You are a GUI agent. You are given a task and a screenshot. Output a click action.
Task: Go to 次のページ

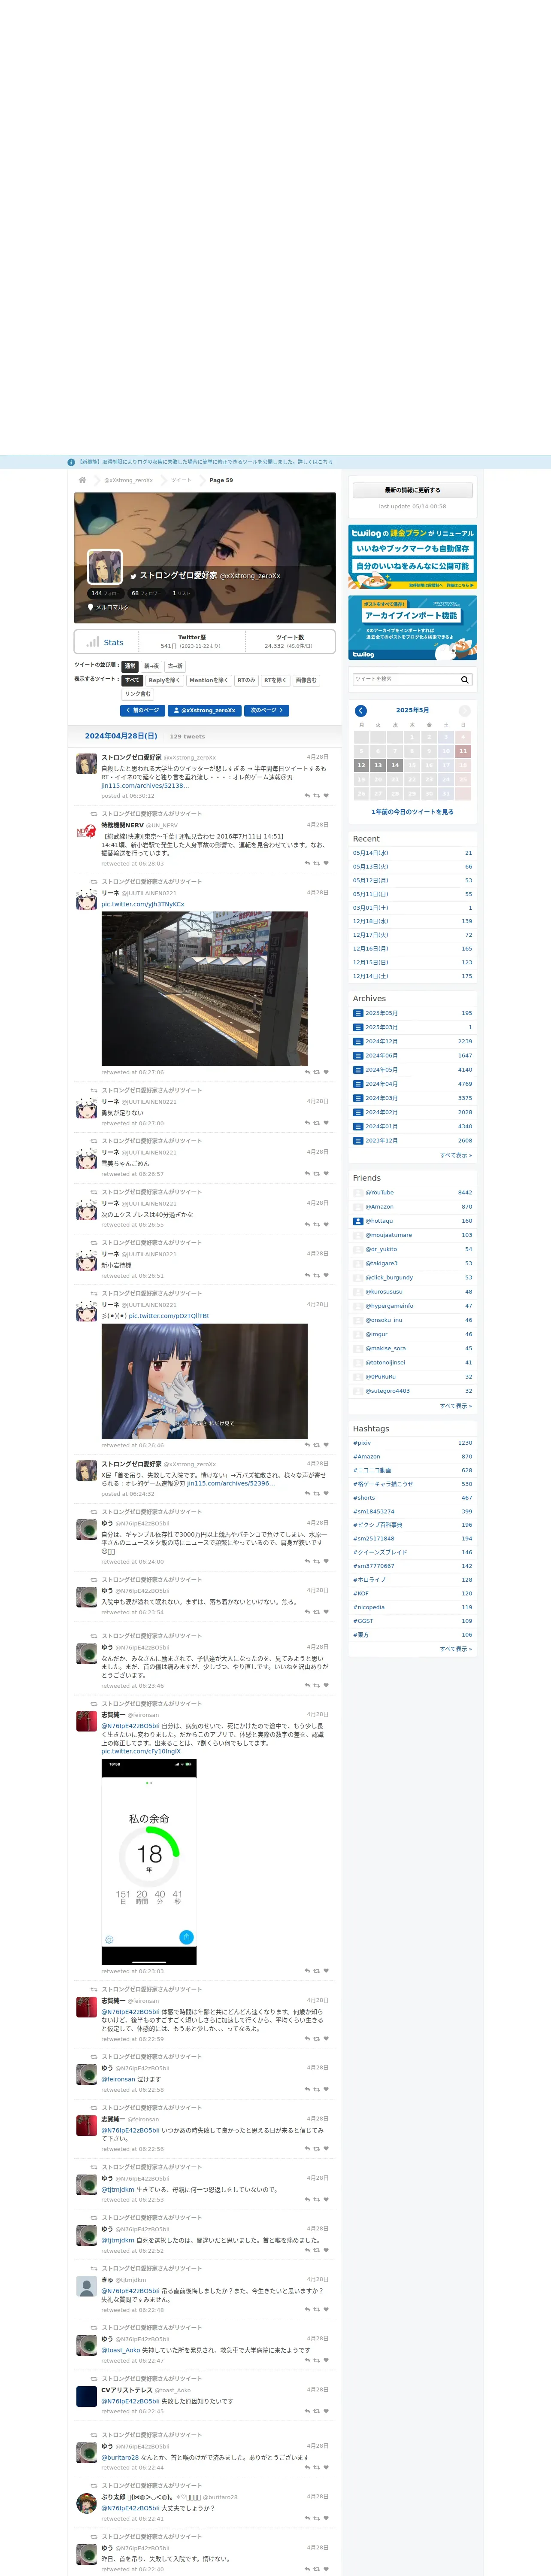[x=267, y=711]
